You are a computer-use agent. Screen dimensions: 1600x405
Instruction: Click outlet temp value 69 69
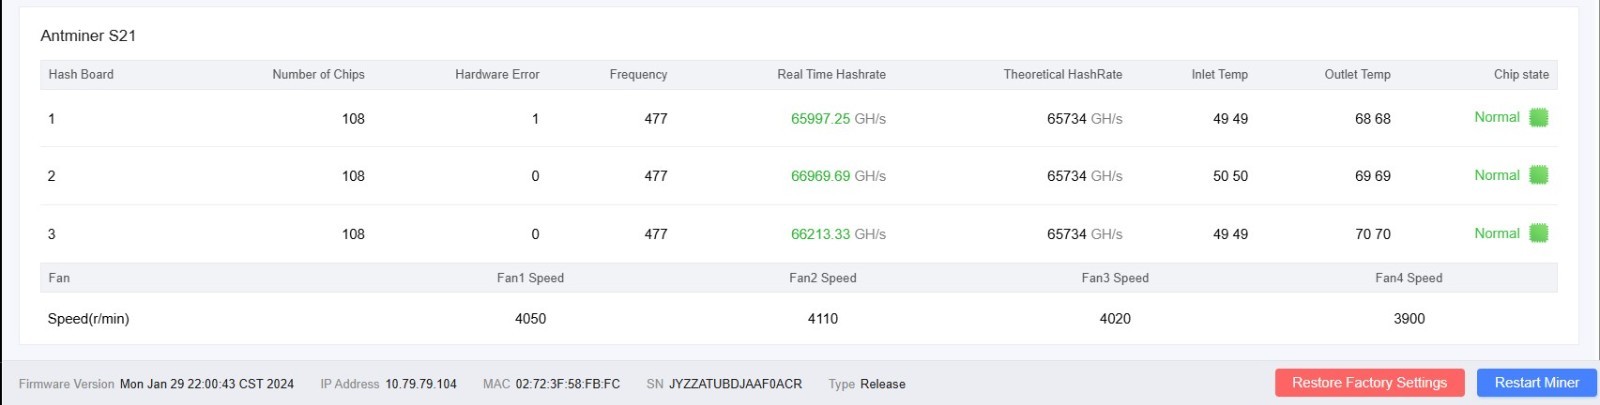(x=1373, y=176)
